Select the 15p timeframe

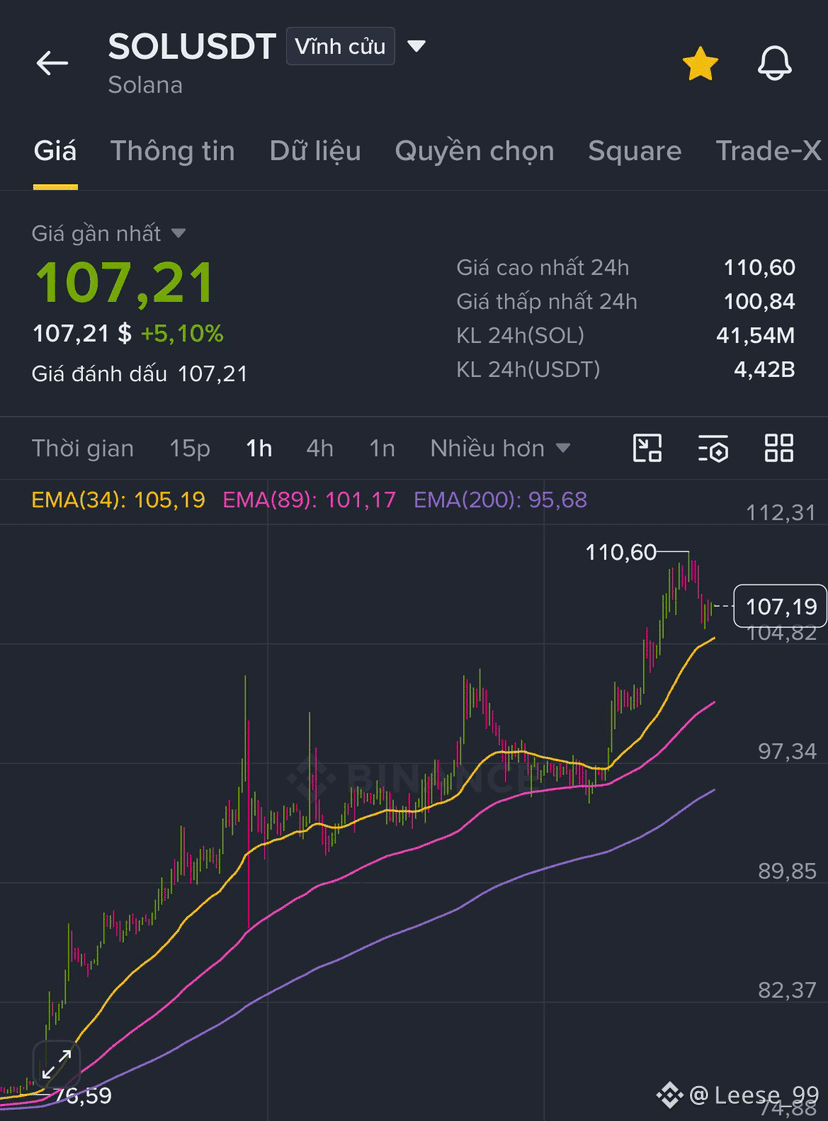coord(189,448)
